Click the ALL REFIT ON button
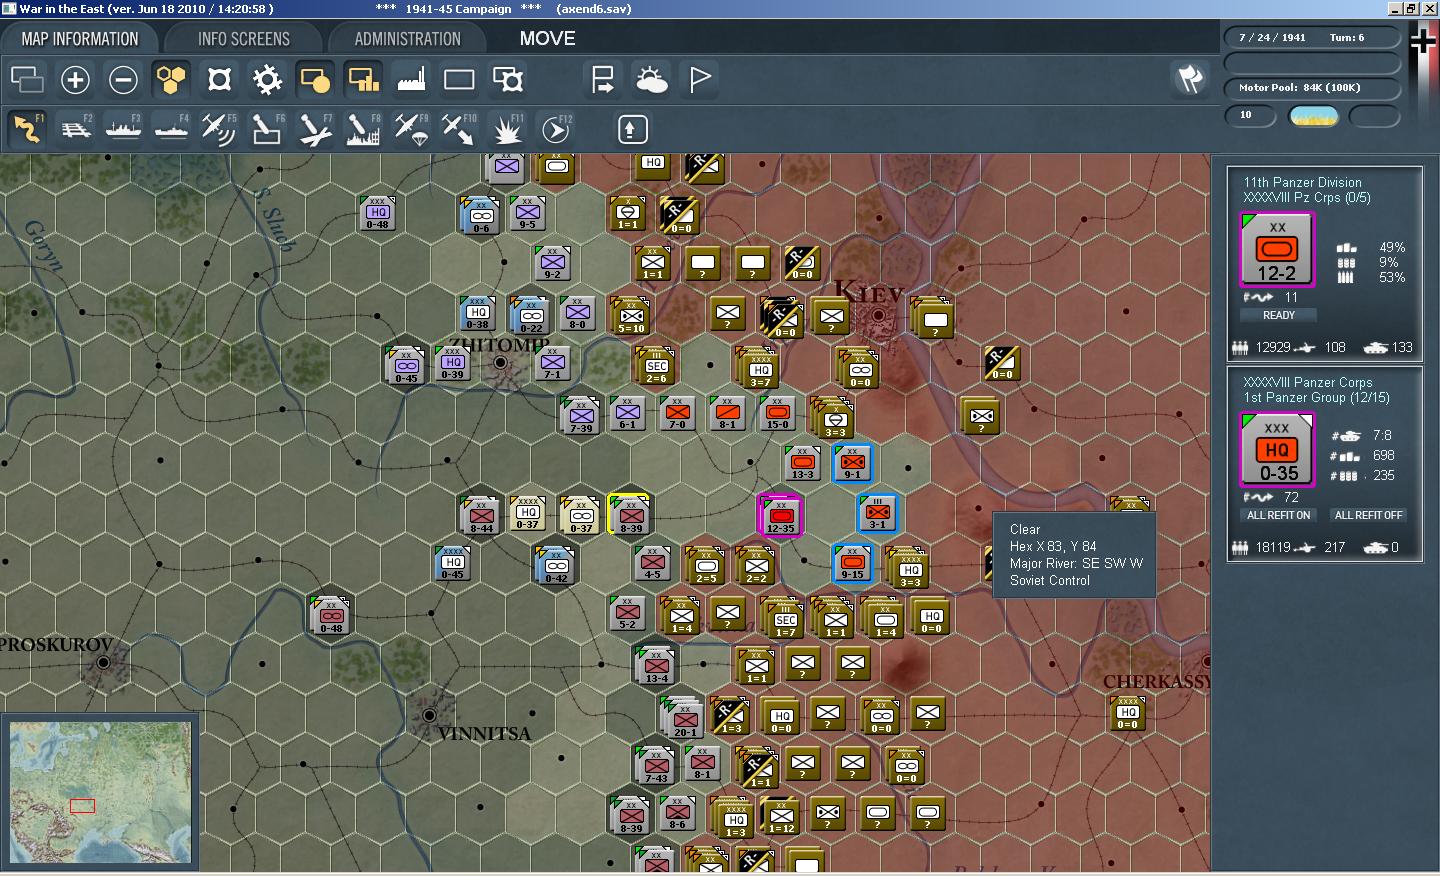The image size is (1440, 876). coord(1278,515)
